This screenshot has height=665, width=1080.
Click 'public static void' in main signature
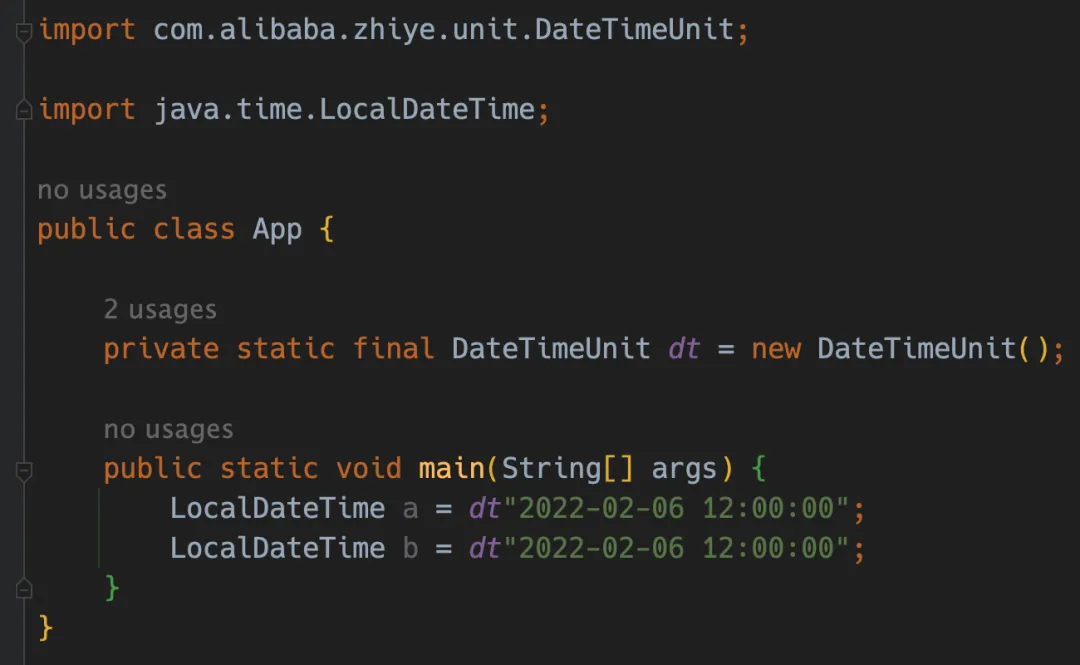(252, 469)
